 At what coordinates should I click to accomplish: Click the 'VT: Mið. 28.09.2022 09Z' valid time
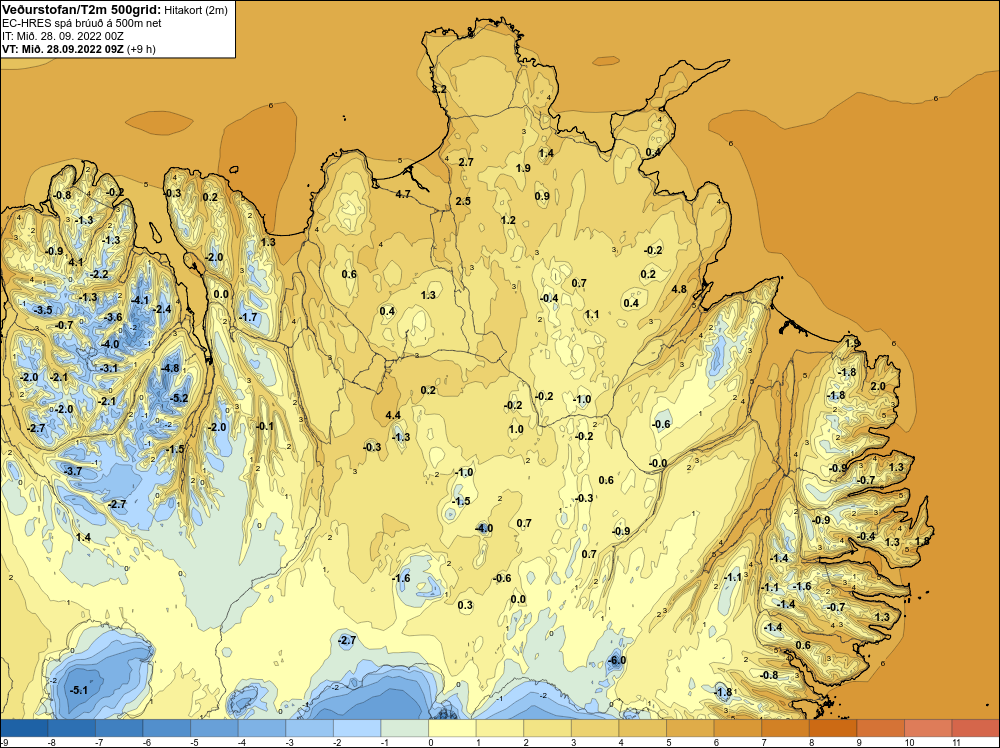62,49
